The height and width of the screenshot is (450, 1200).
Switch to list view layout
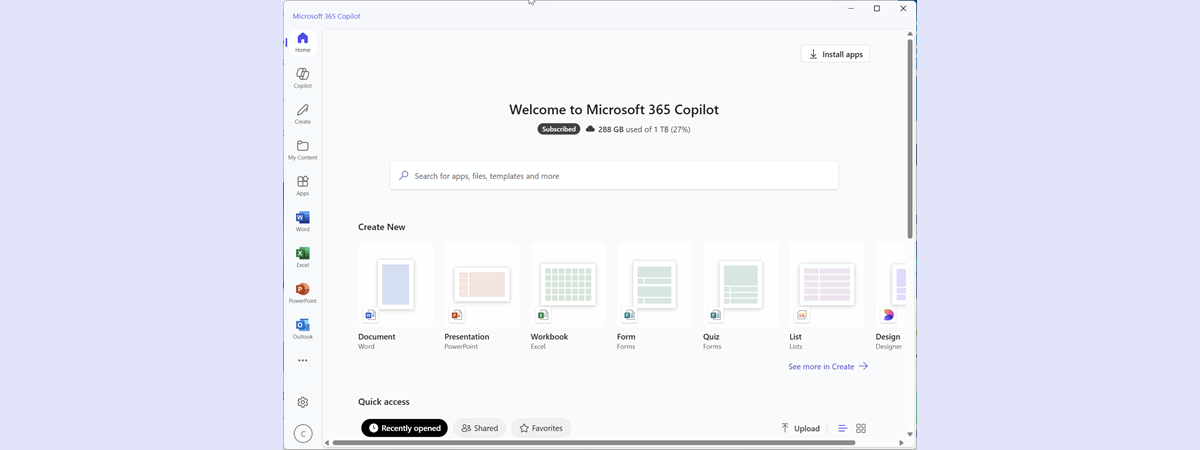coord(843,428)
